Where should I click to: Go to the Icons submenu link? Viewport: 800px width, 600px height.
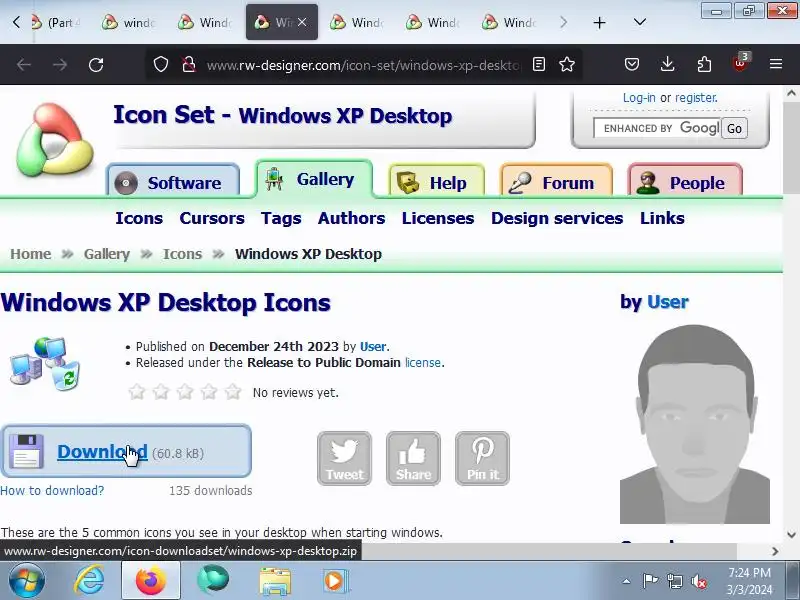coord(139,218)
